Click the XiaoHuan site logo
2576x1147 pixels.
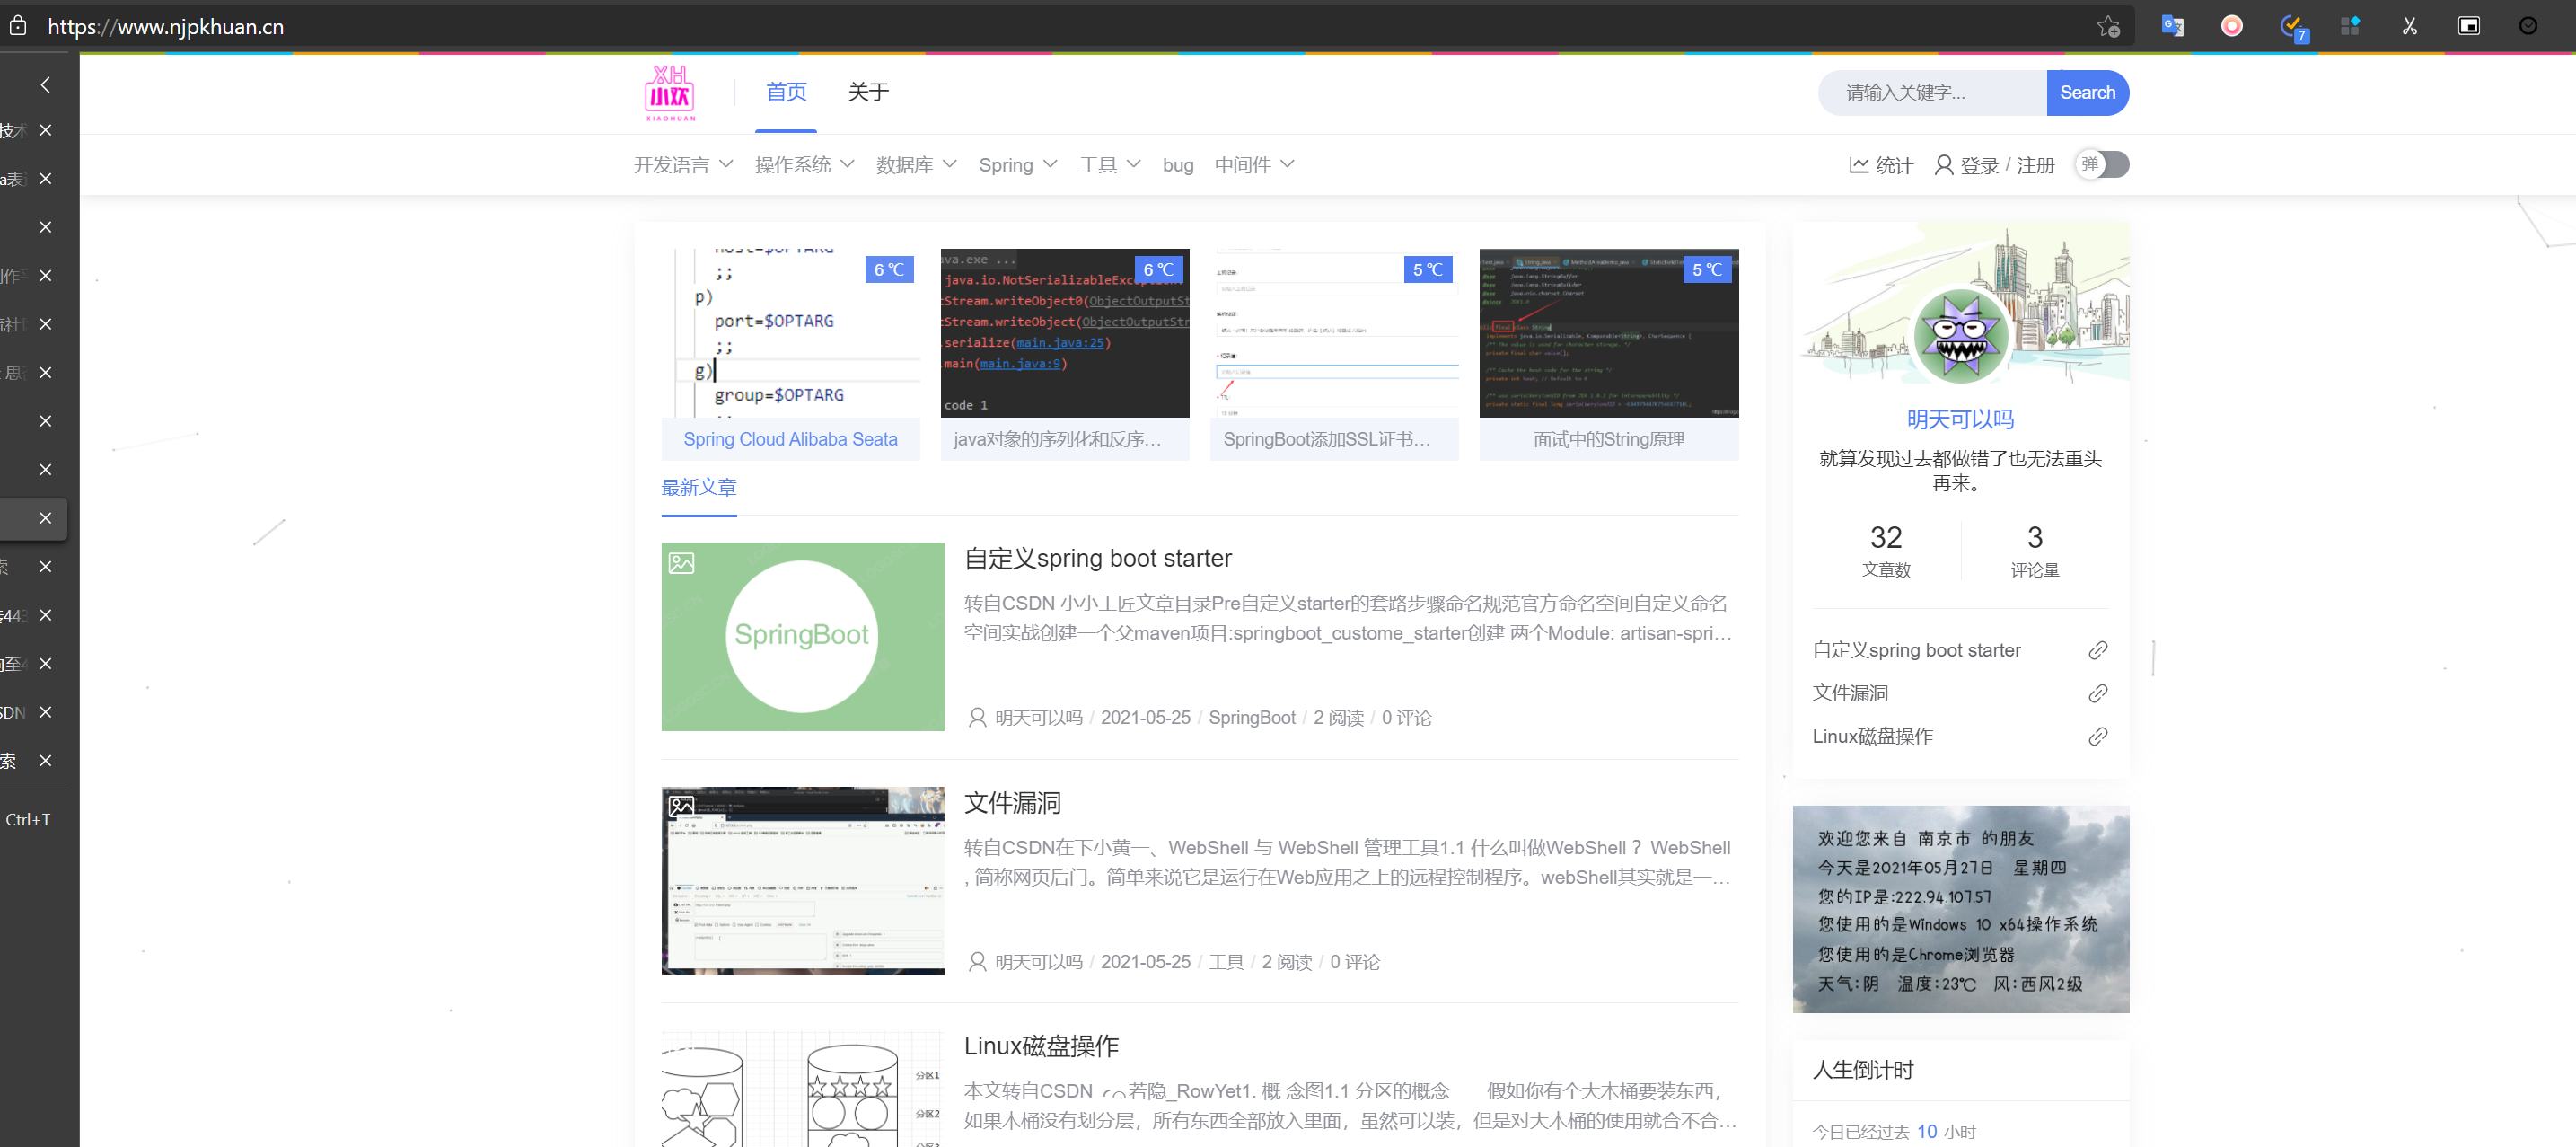click(669, 93)
